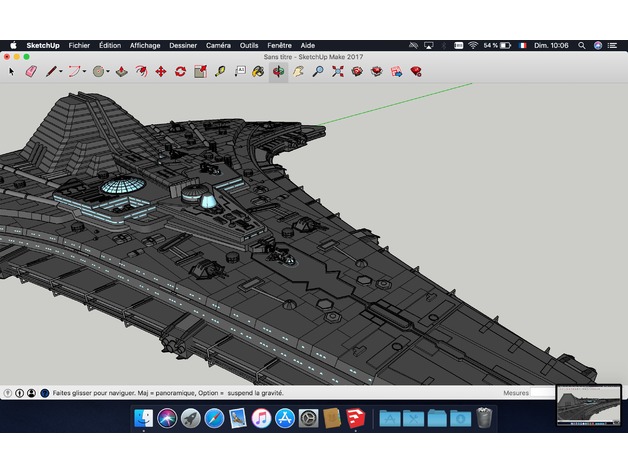Image resolution: width=628 pixels, height=472 pixels.
Task: Open the Aide menu
Action: click(308, 45)
